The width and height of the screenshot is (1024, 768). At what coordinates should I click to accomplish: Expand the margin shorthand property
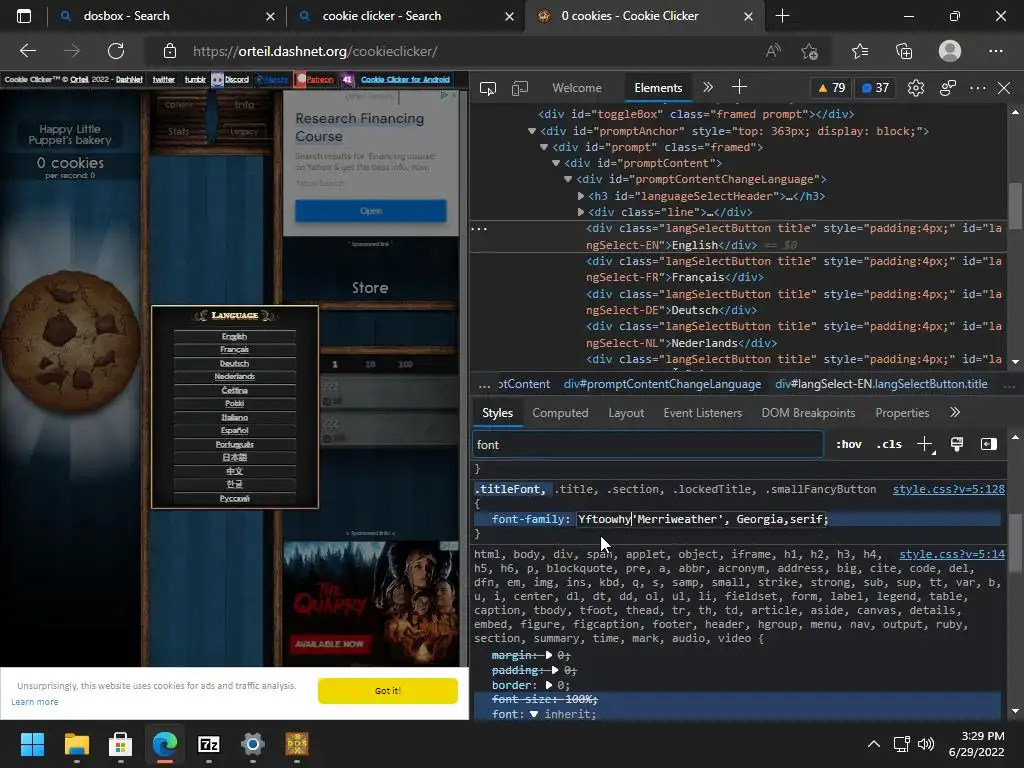pyautogui.click(x=549, y=655)
